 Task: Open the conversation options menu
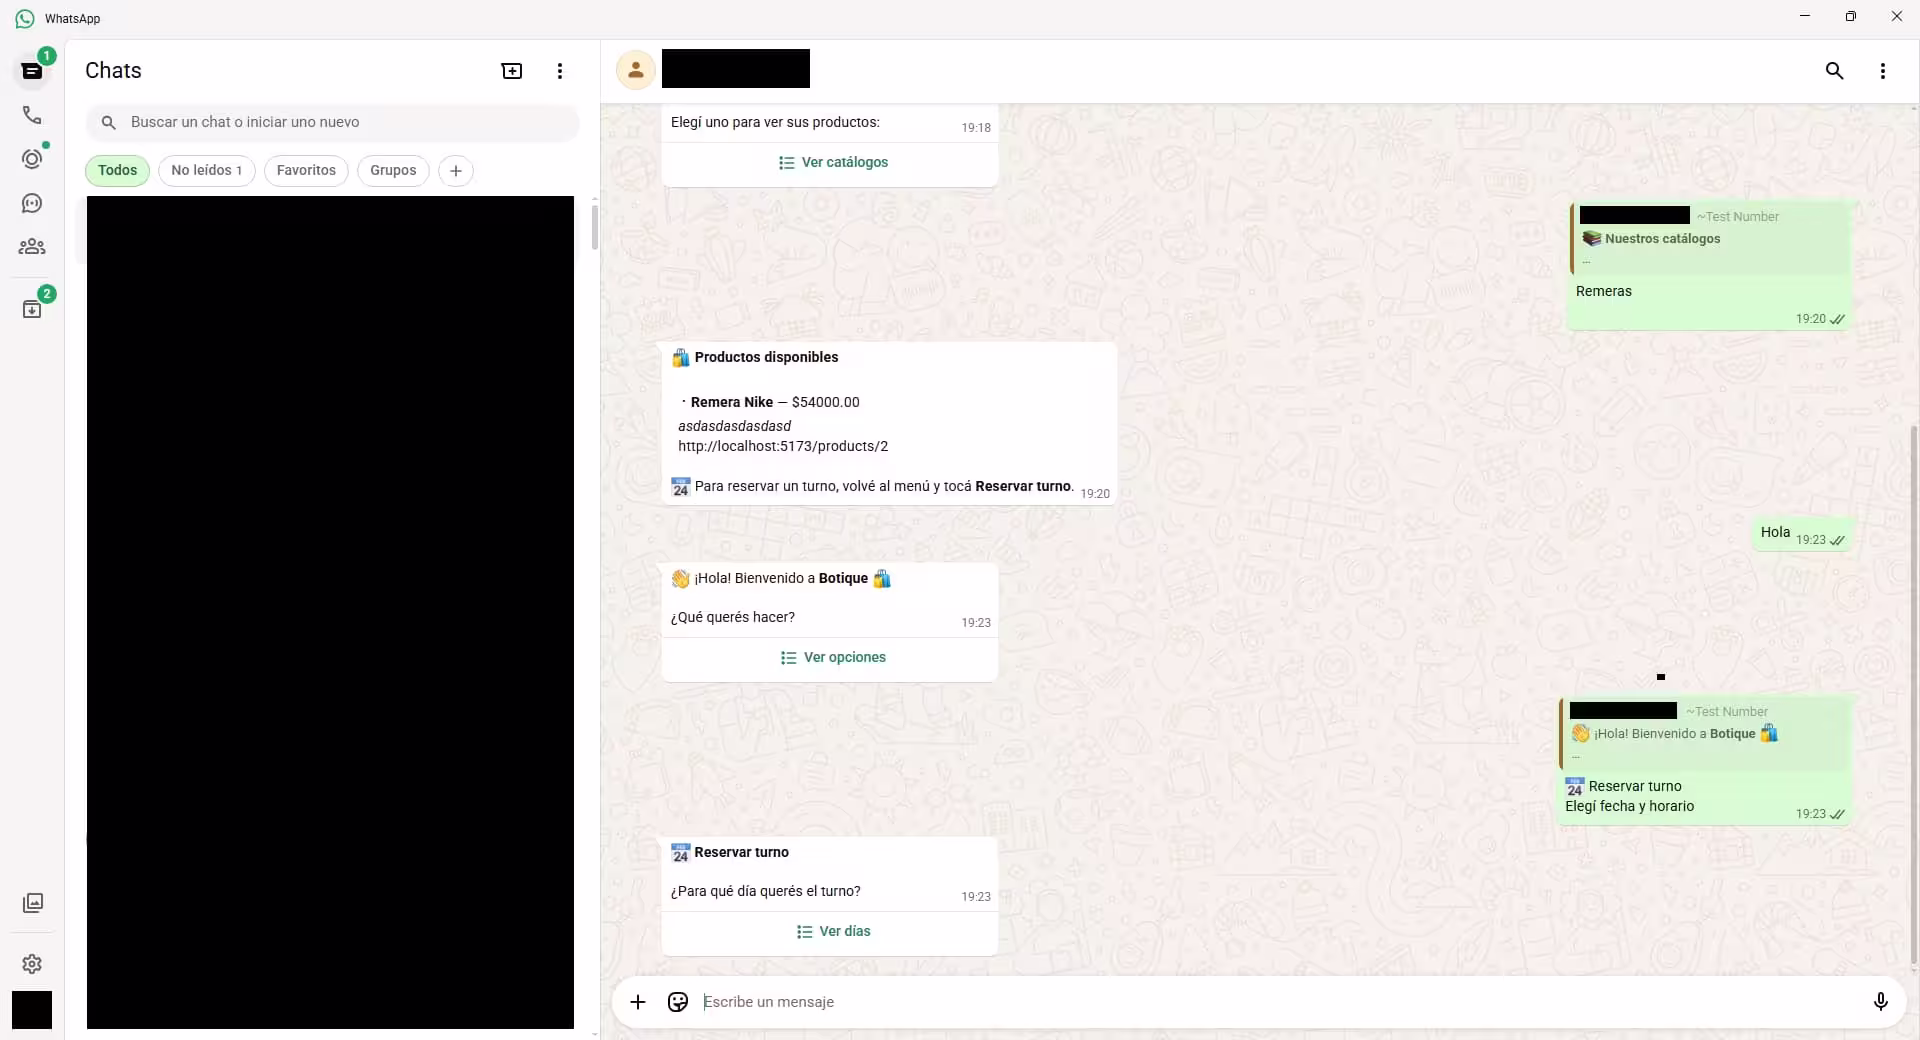(x=1881, y=71)
